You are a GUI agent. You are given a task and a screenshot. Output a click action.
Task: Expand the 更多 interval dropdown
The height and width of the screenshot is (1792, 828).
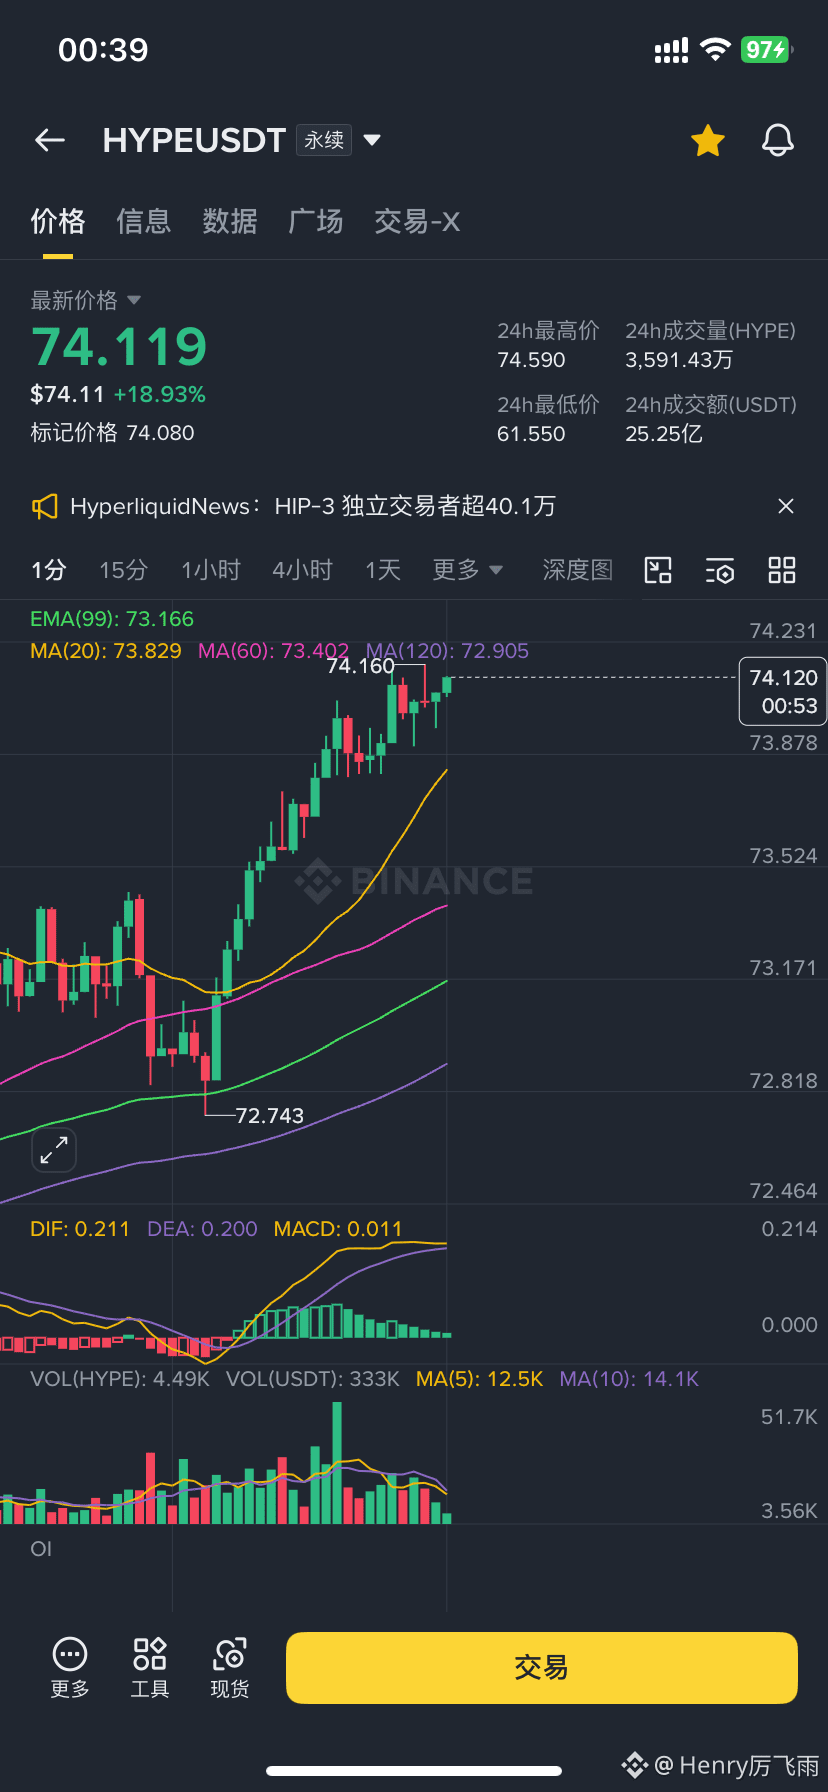pyautogui.click(x=467, y=570)
